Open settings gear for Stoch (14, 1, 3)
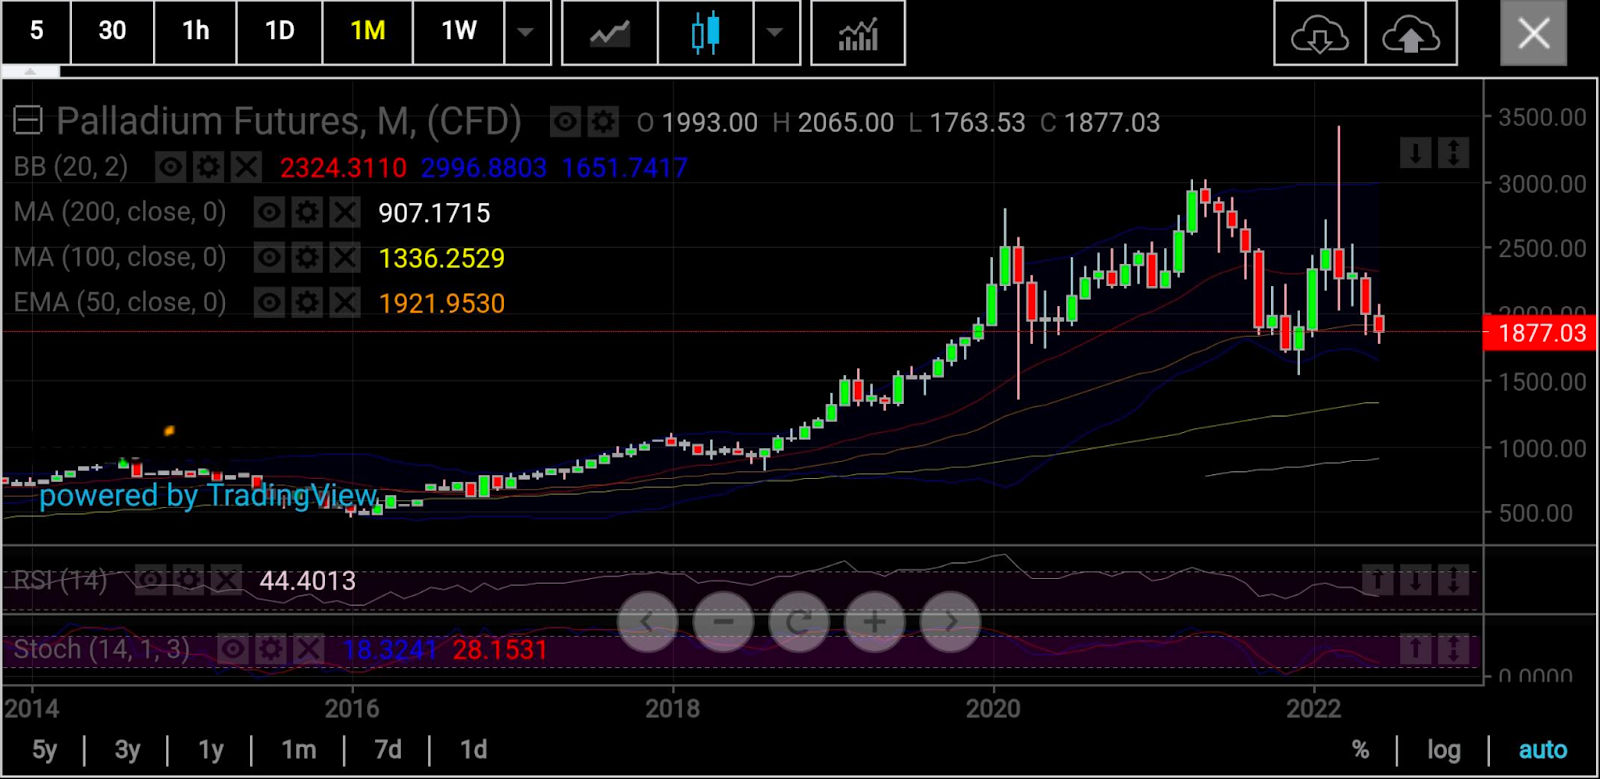1600x779 pixels. pyautogui.click(x=271, y=650)
